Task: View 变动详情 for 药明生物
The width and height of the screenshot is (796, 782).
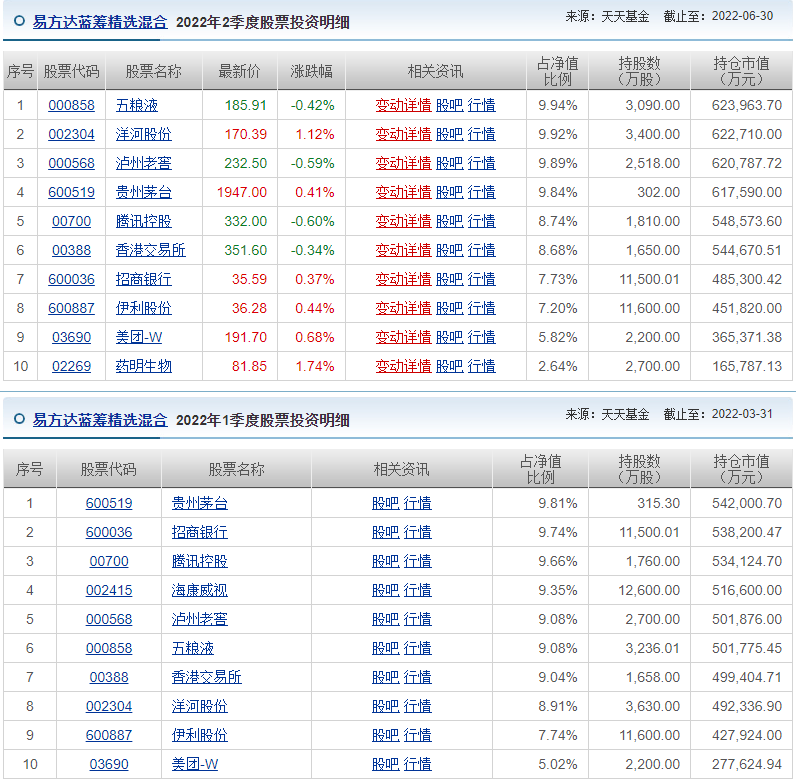Action: click(404, 366)
